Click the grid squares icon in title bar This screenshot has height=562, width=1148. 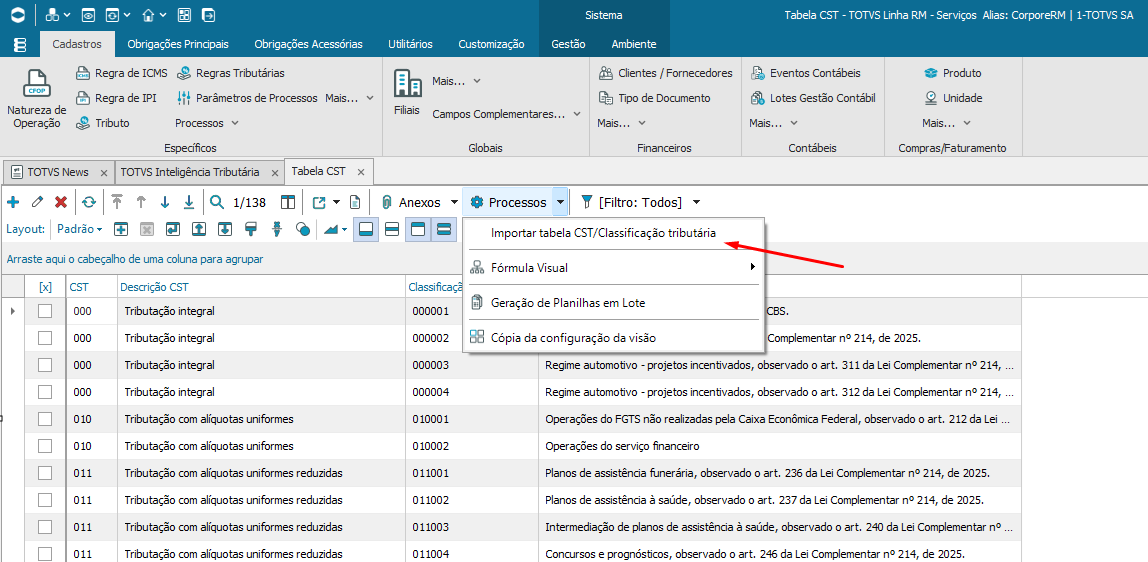pyautogui.click(x=184, y=15)
